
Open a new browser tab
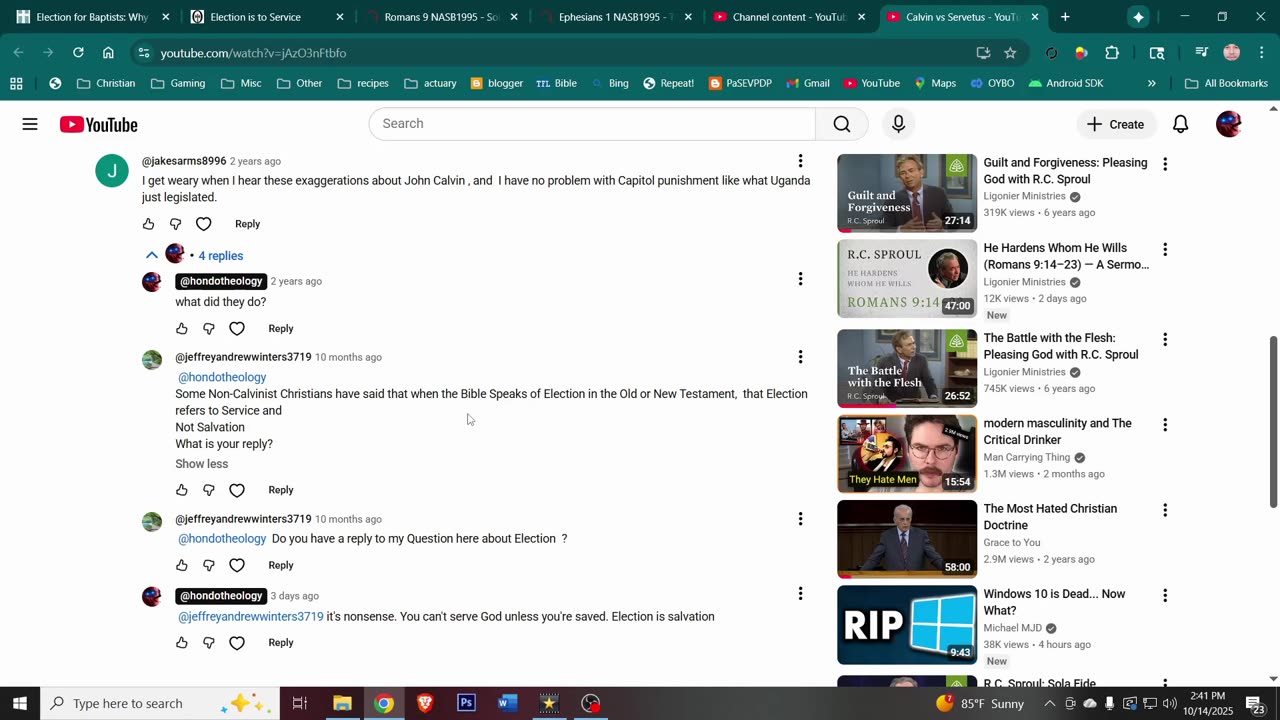tap(1065, 17)
